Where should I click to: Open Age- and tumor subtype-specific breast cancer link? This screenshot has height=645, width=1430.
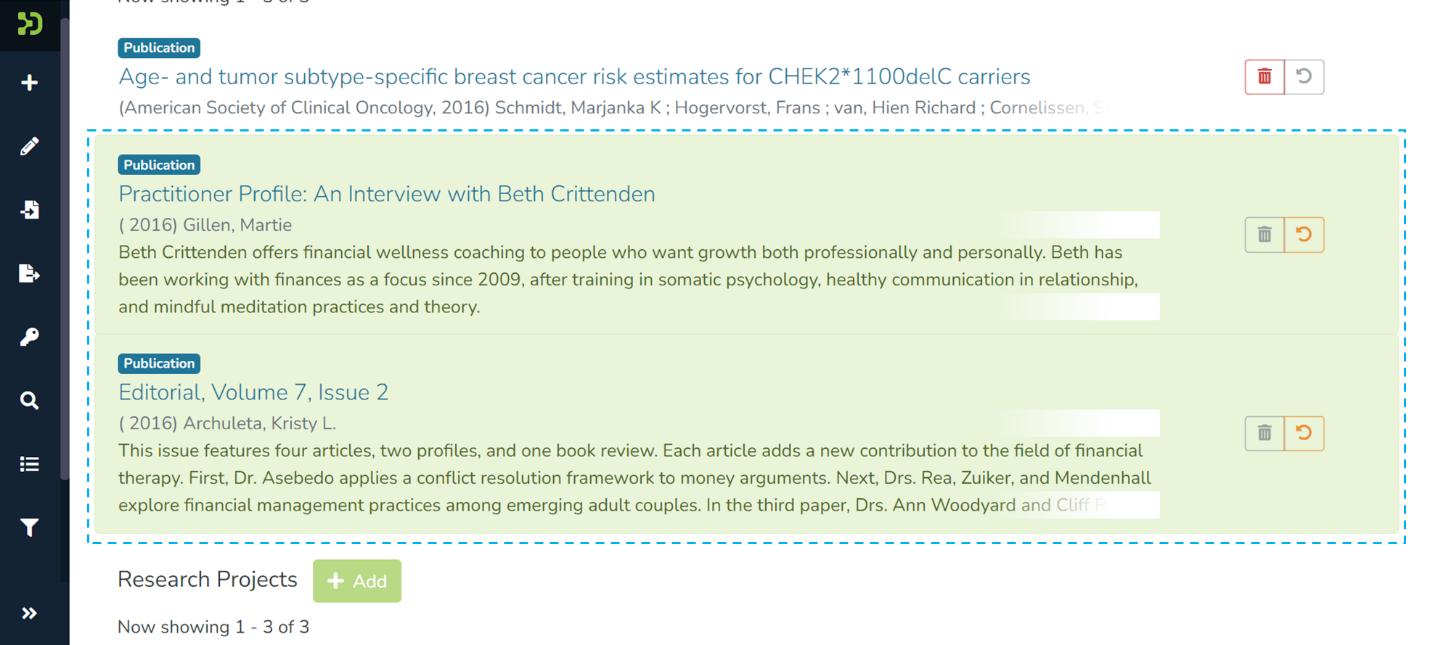coord(574,77)
